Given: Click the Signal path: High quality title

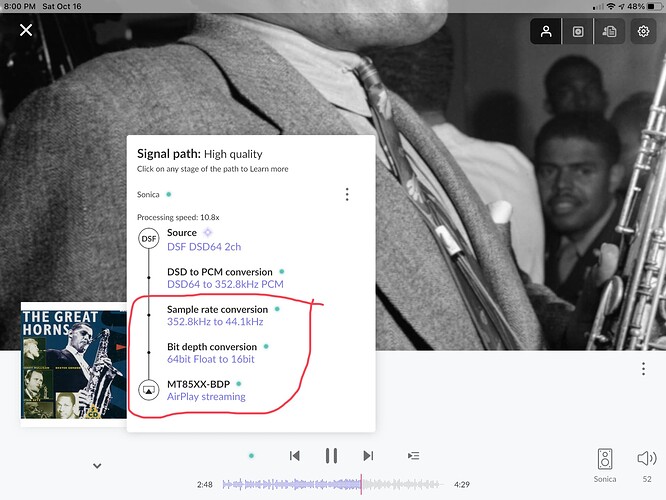Looking at the screenshot, I should pyautogui.click(x=200, y=154).
